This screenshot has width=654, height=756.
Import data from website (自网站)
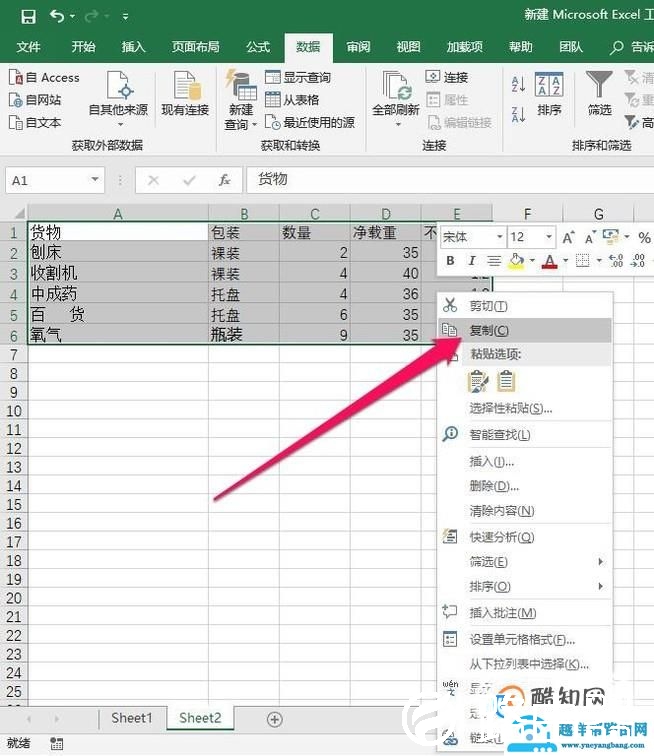point(35,100)
